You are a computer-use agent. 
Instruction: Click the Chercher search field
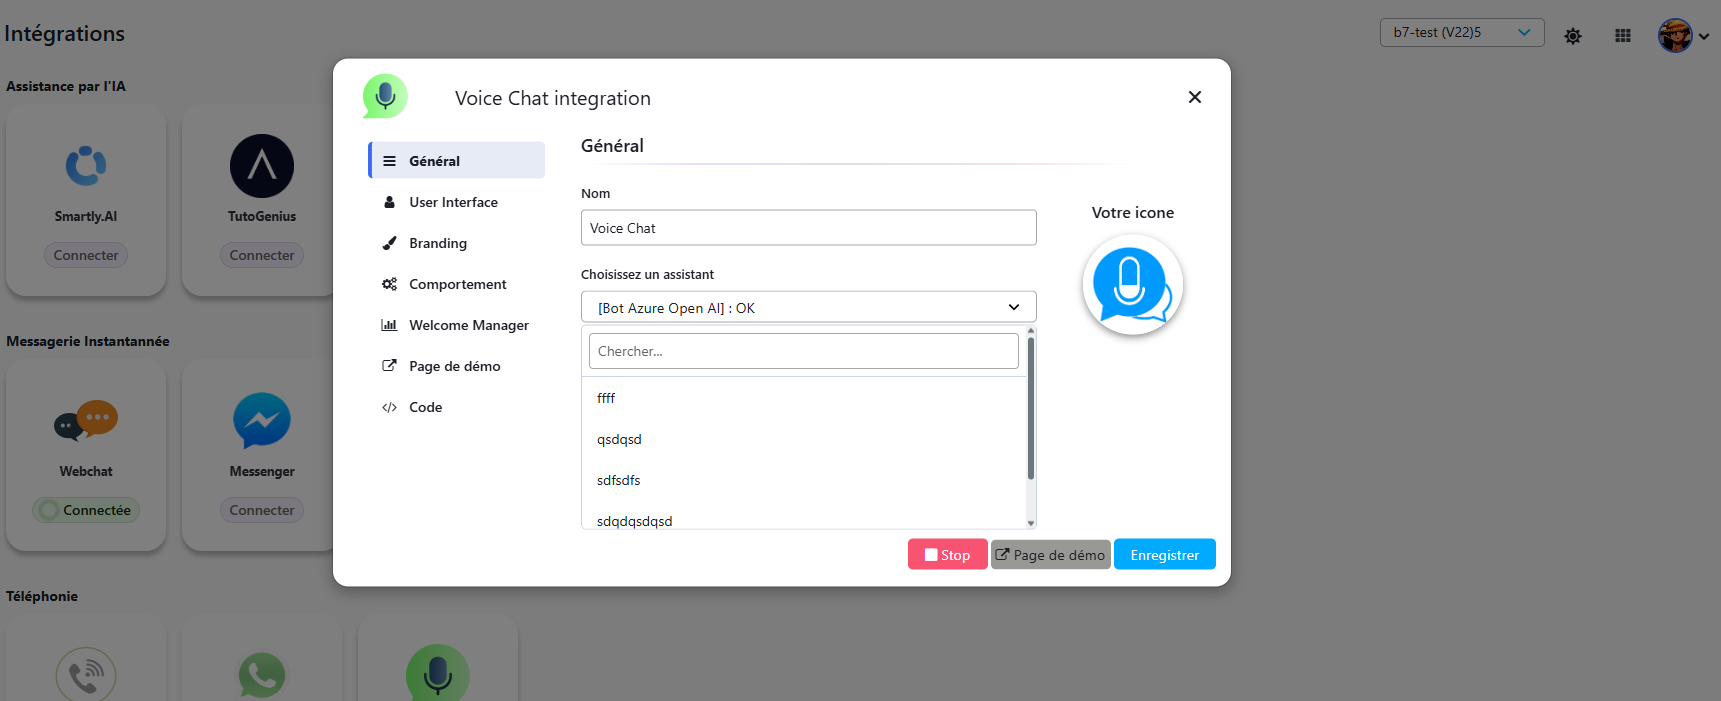pyautogui.click(x=803, y=351)
